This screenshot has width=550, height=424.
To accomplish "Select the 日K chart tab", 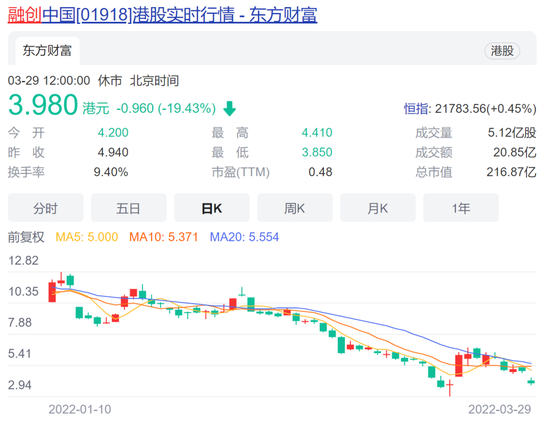I will click(x=212, y=208).
